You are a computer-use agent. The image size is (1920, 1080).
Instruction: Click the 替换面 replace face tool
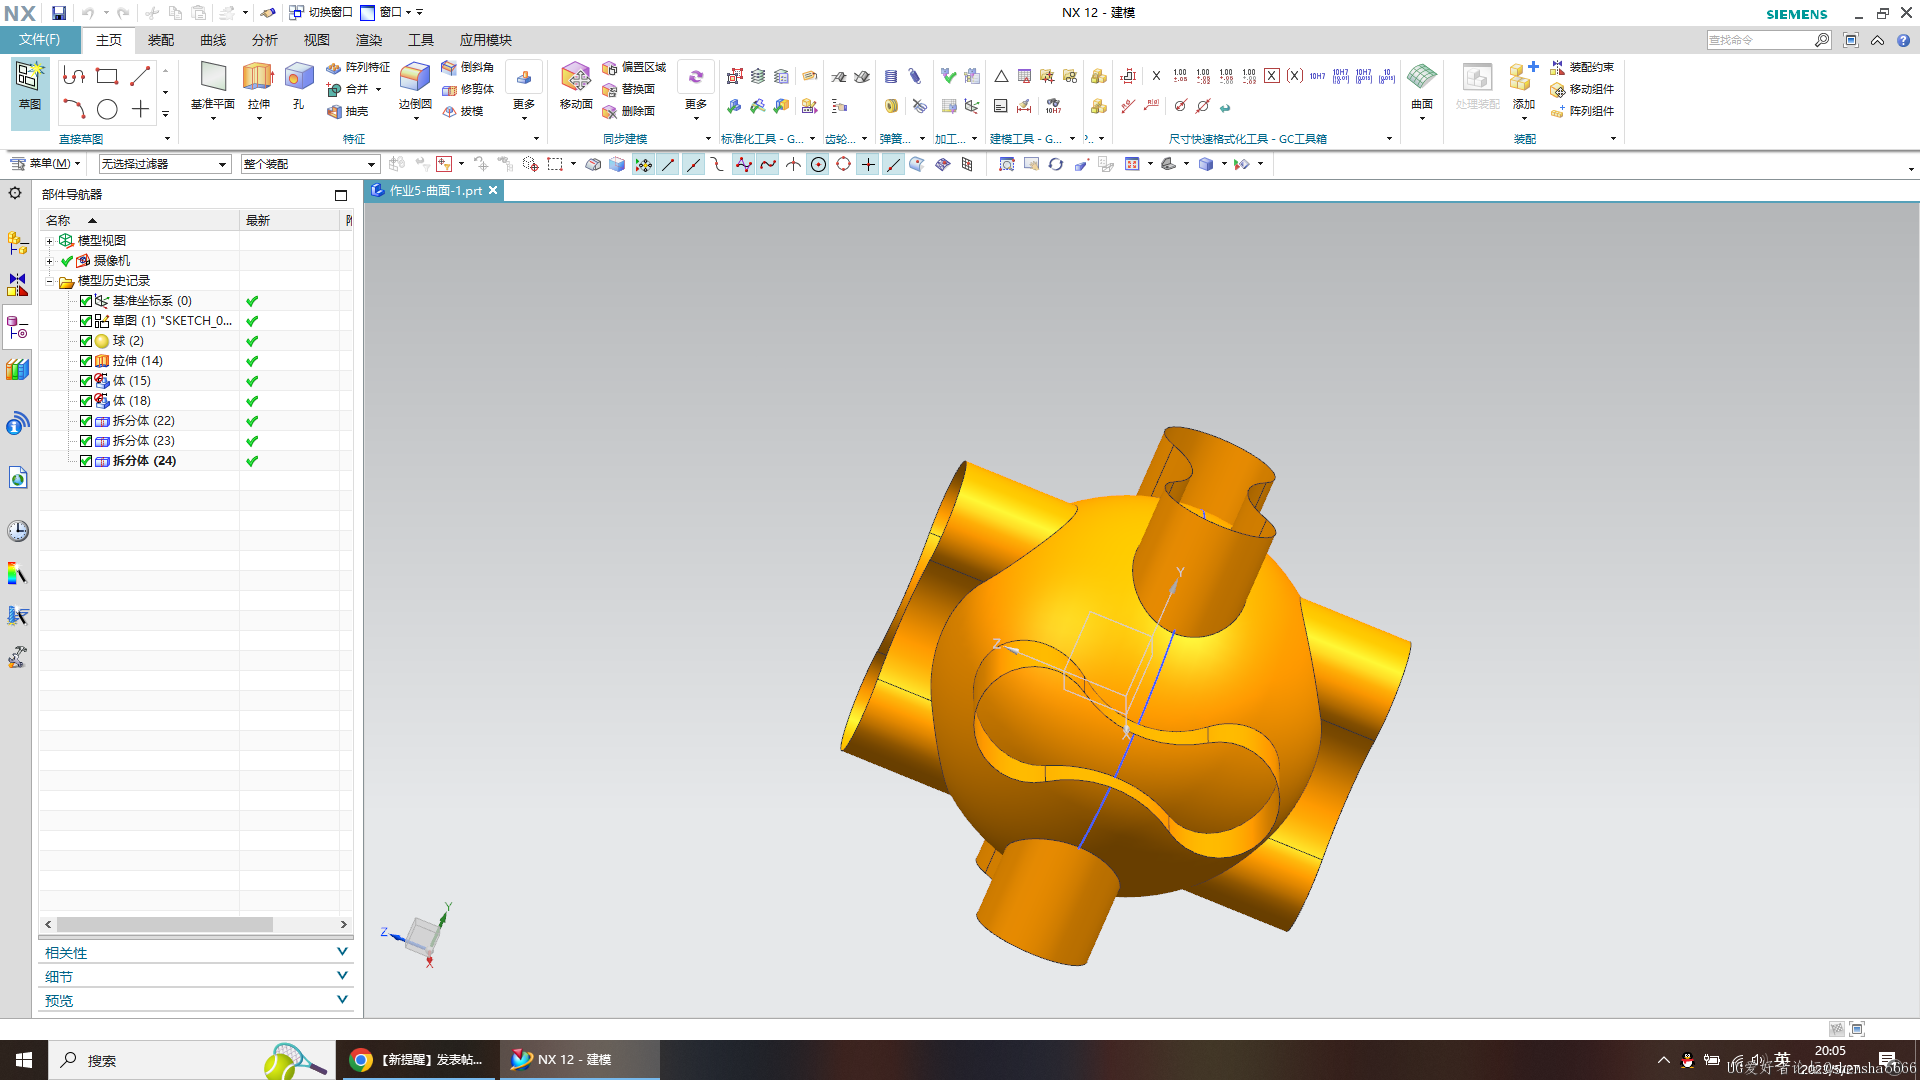point(629,89)
